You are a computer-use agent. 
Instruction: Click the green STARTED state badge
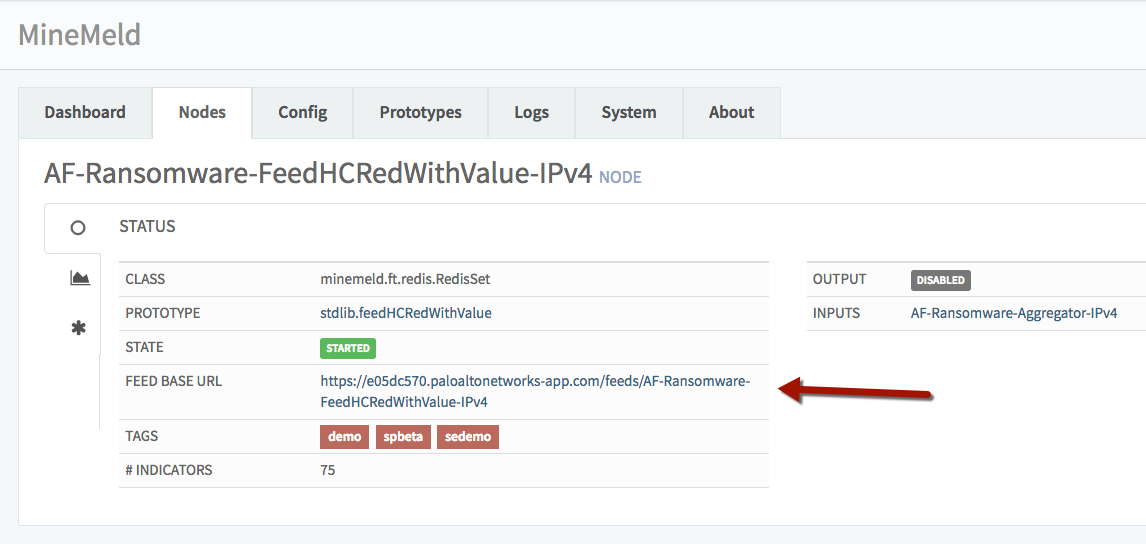pos(347,348)
